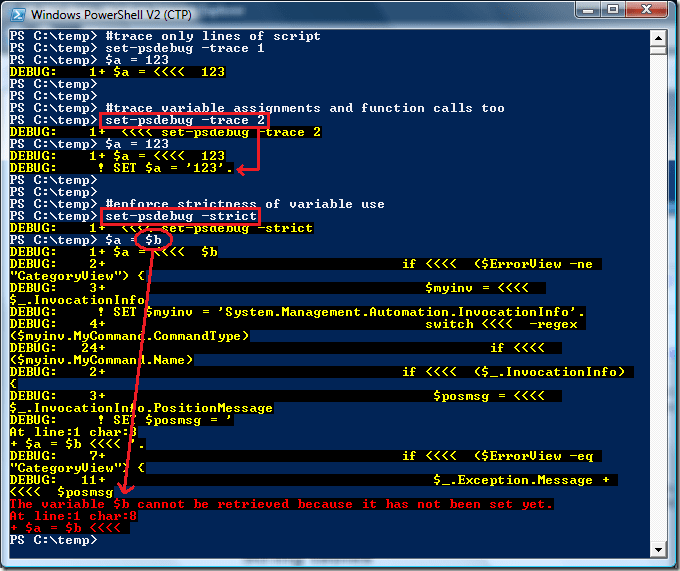Minimize the Windows PowerShell V2 window
The height and width of the screenshot is (571, 680).
click(588, 10)
